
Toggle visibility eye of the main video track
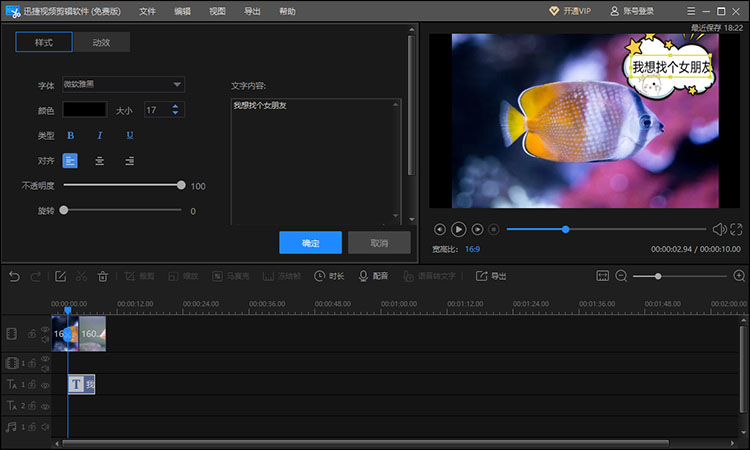click(x=45, y=329)
